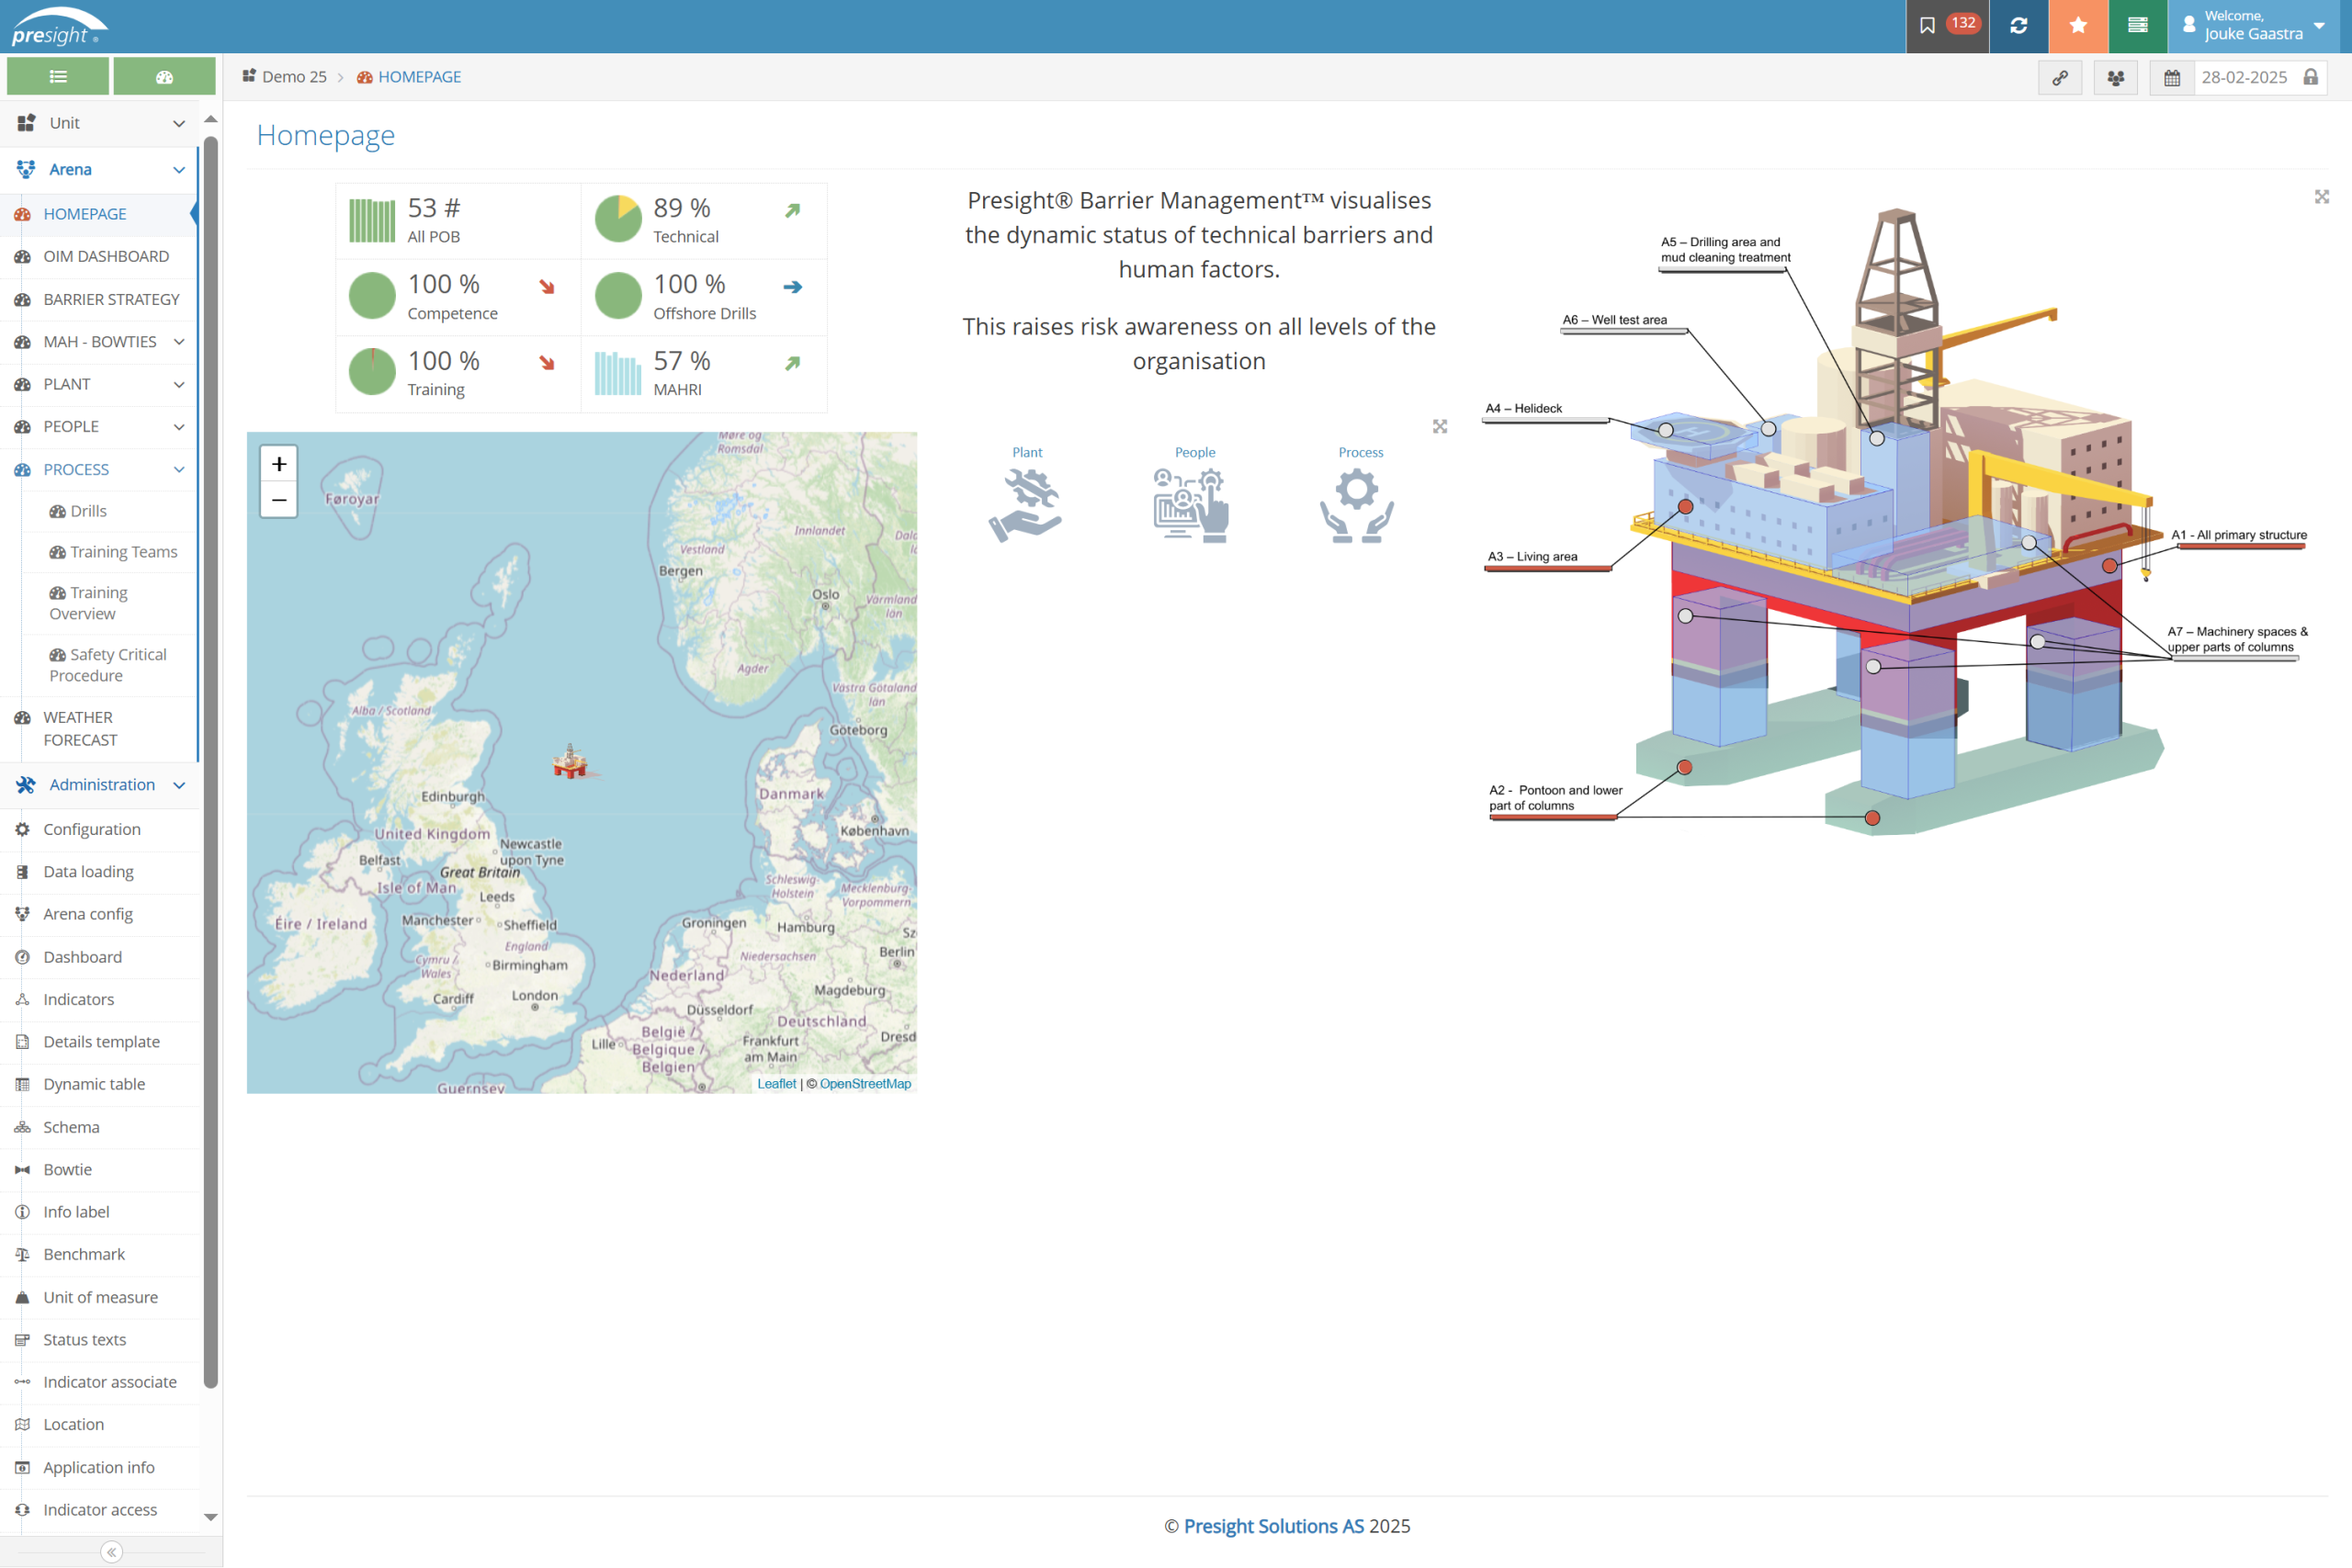Zoom in on the map with the plus button
Screen dimensions: 2352x1568
(278, 463)
